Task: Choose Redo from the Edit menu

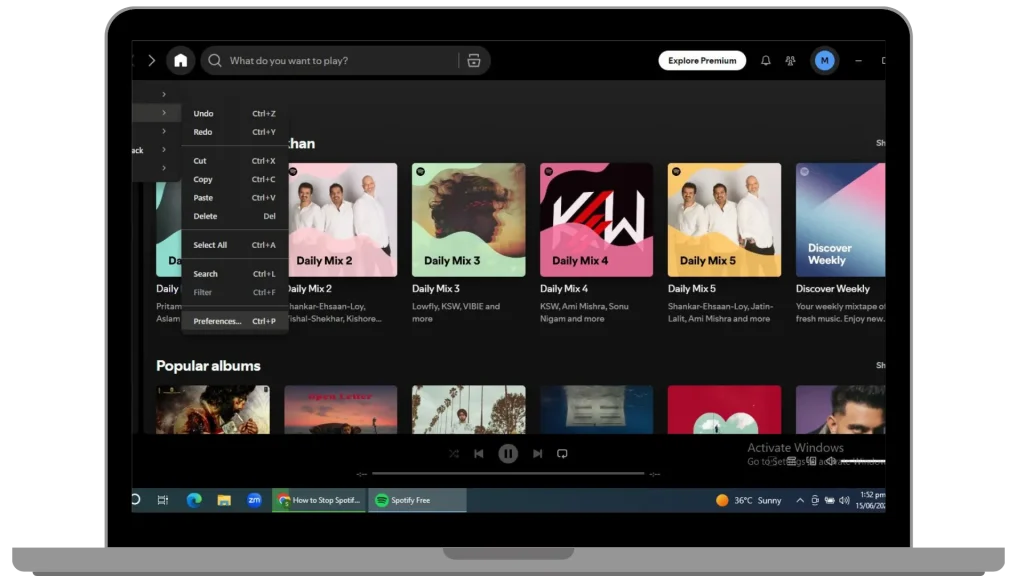Action: [x=234, y=132]
